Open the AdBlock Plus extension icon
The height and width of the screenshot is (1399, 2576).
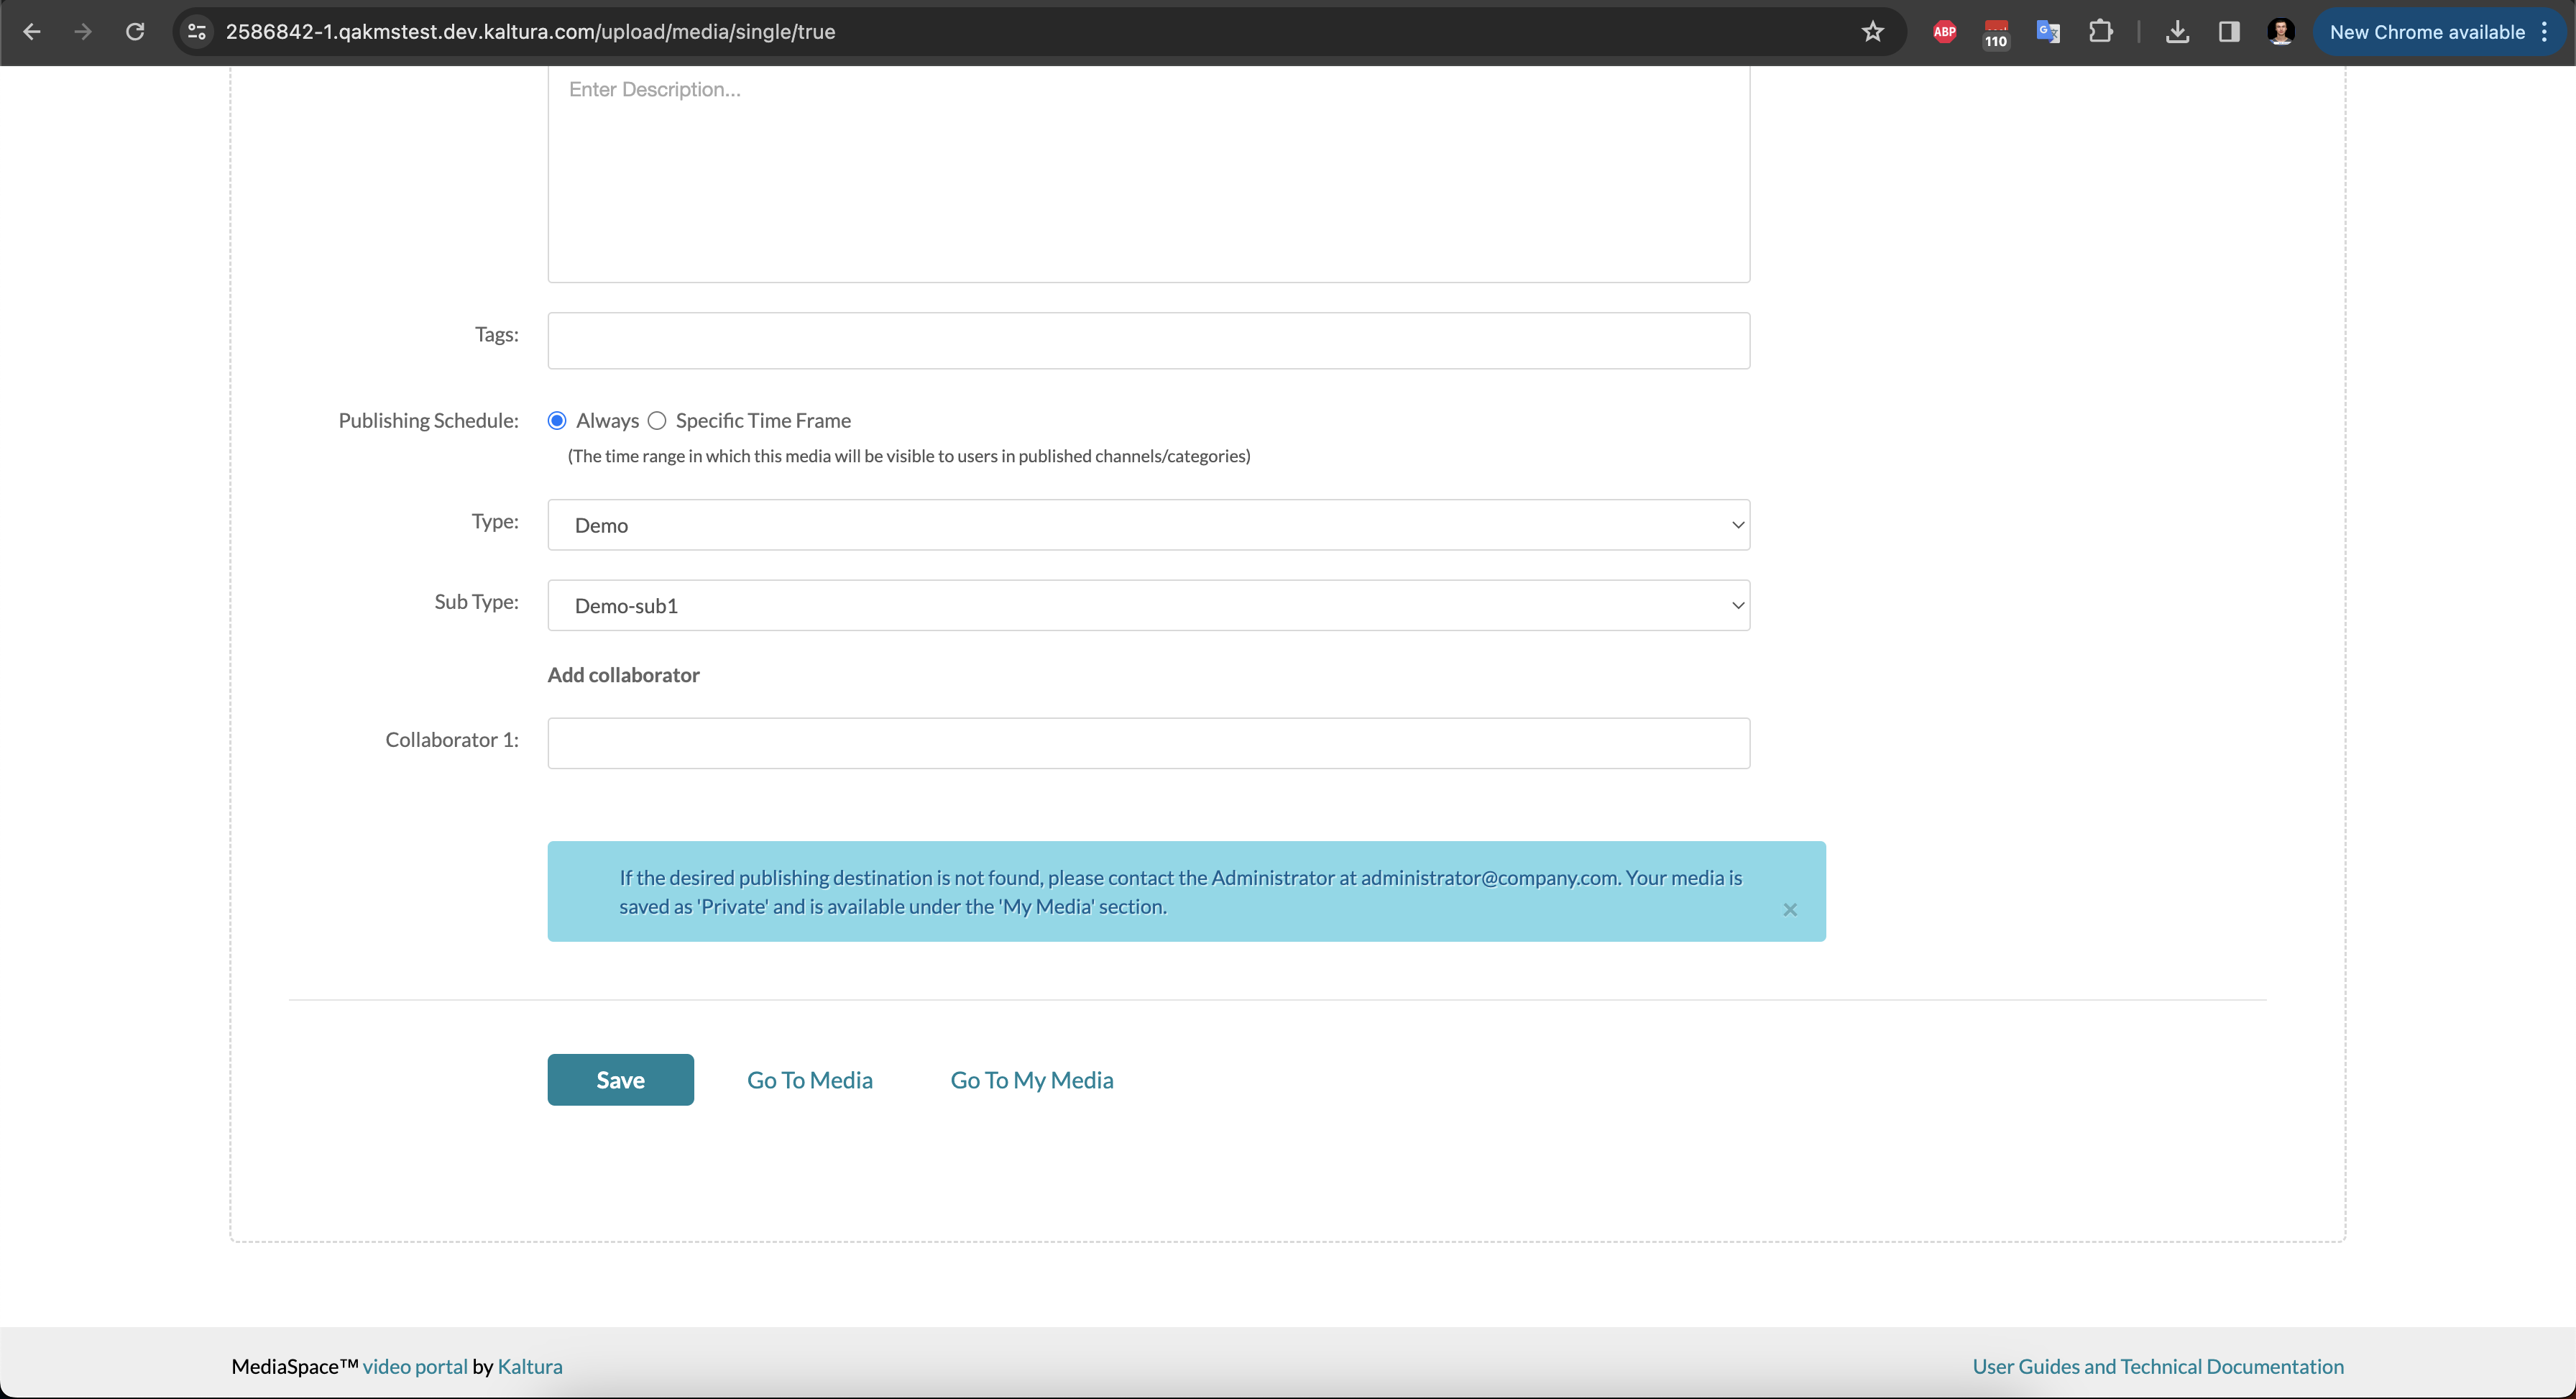coord(1944,32)
